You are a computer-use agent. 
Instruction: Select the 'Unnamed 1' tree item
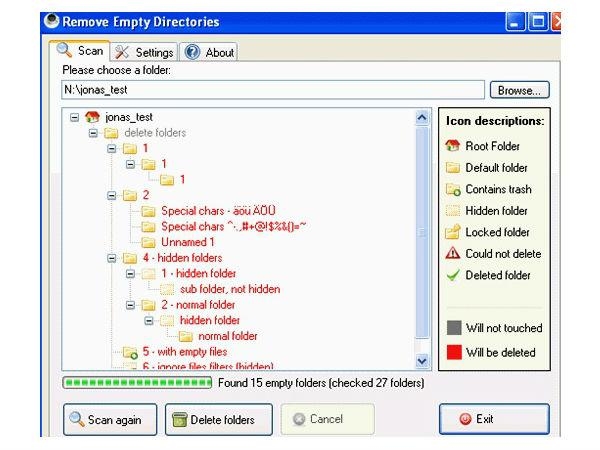pos(188,242)
